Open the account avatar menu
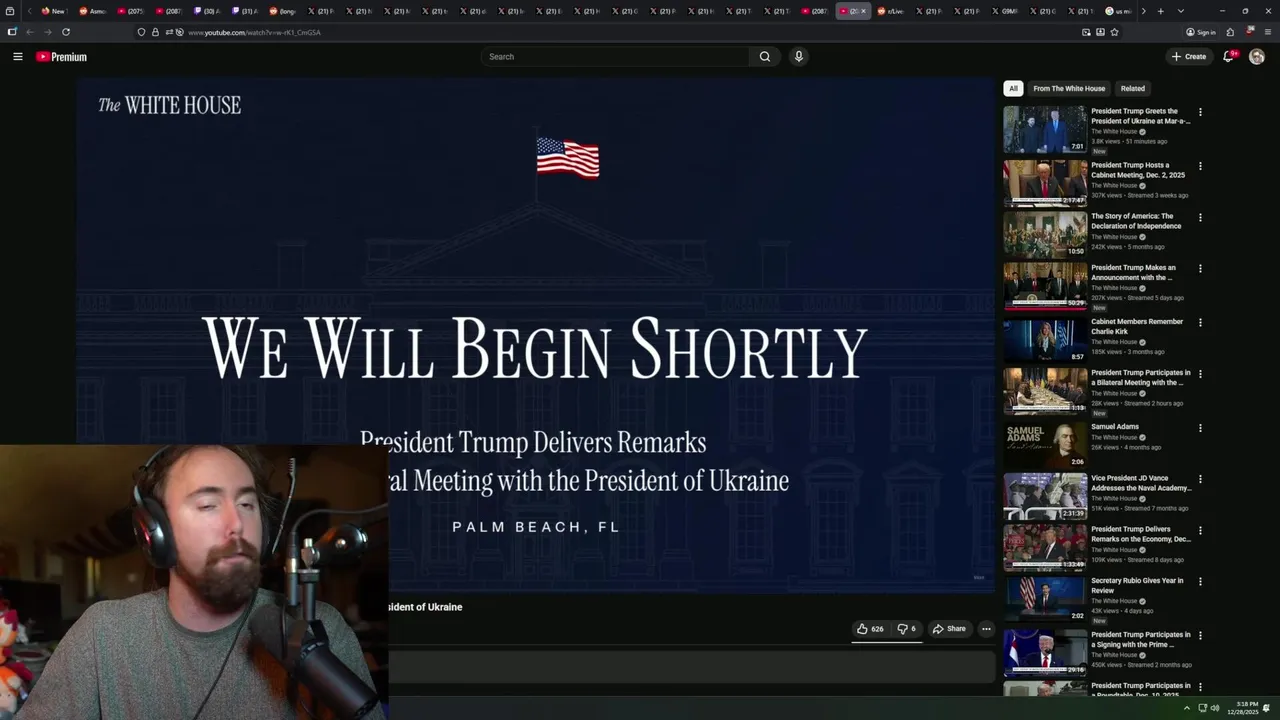Screen dimensions: 1280x720 click(x=1257, y=57)
